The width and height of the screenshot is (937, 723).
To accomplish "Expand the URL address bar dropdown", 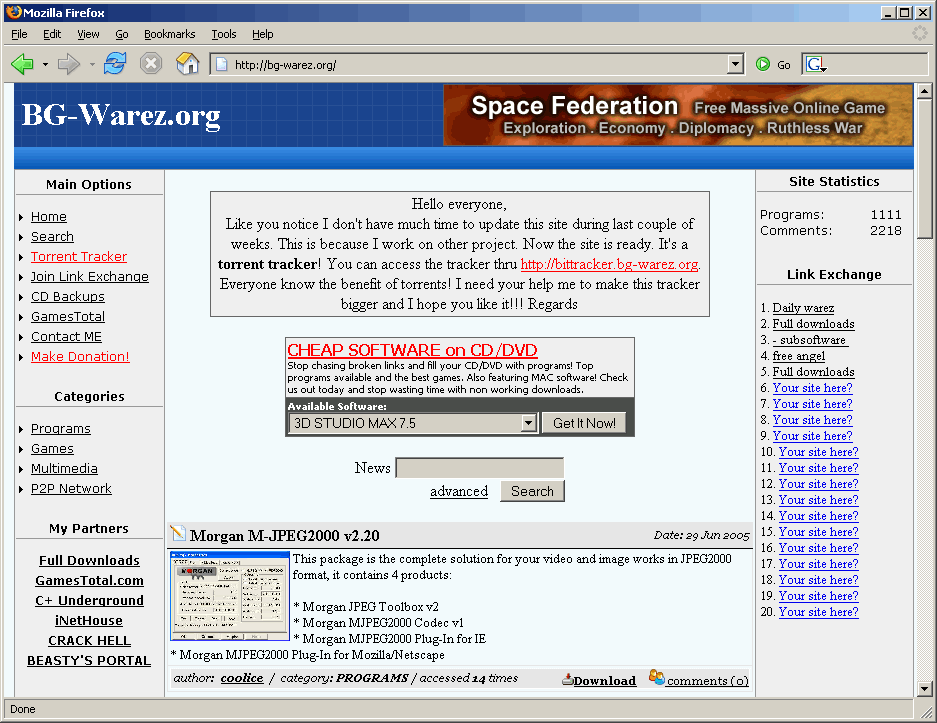I will point(736,64).
